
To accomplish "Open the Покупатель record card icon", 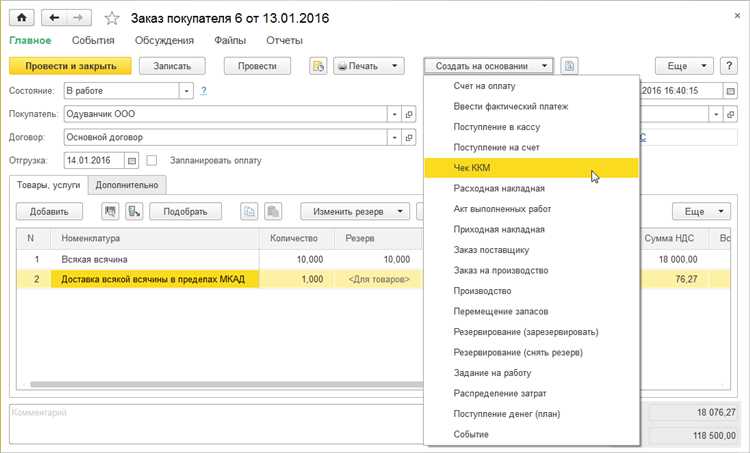I will point(408,114).
